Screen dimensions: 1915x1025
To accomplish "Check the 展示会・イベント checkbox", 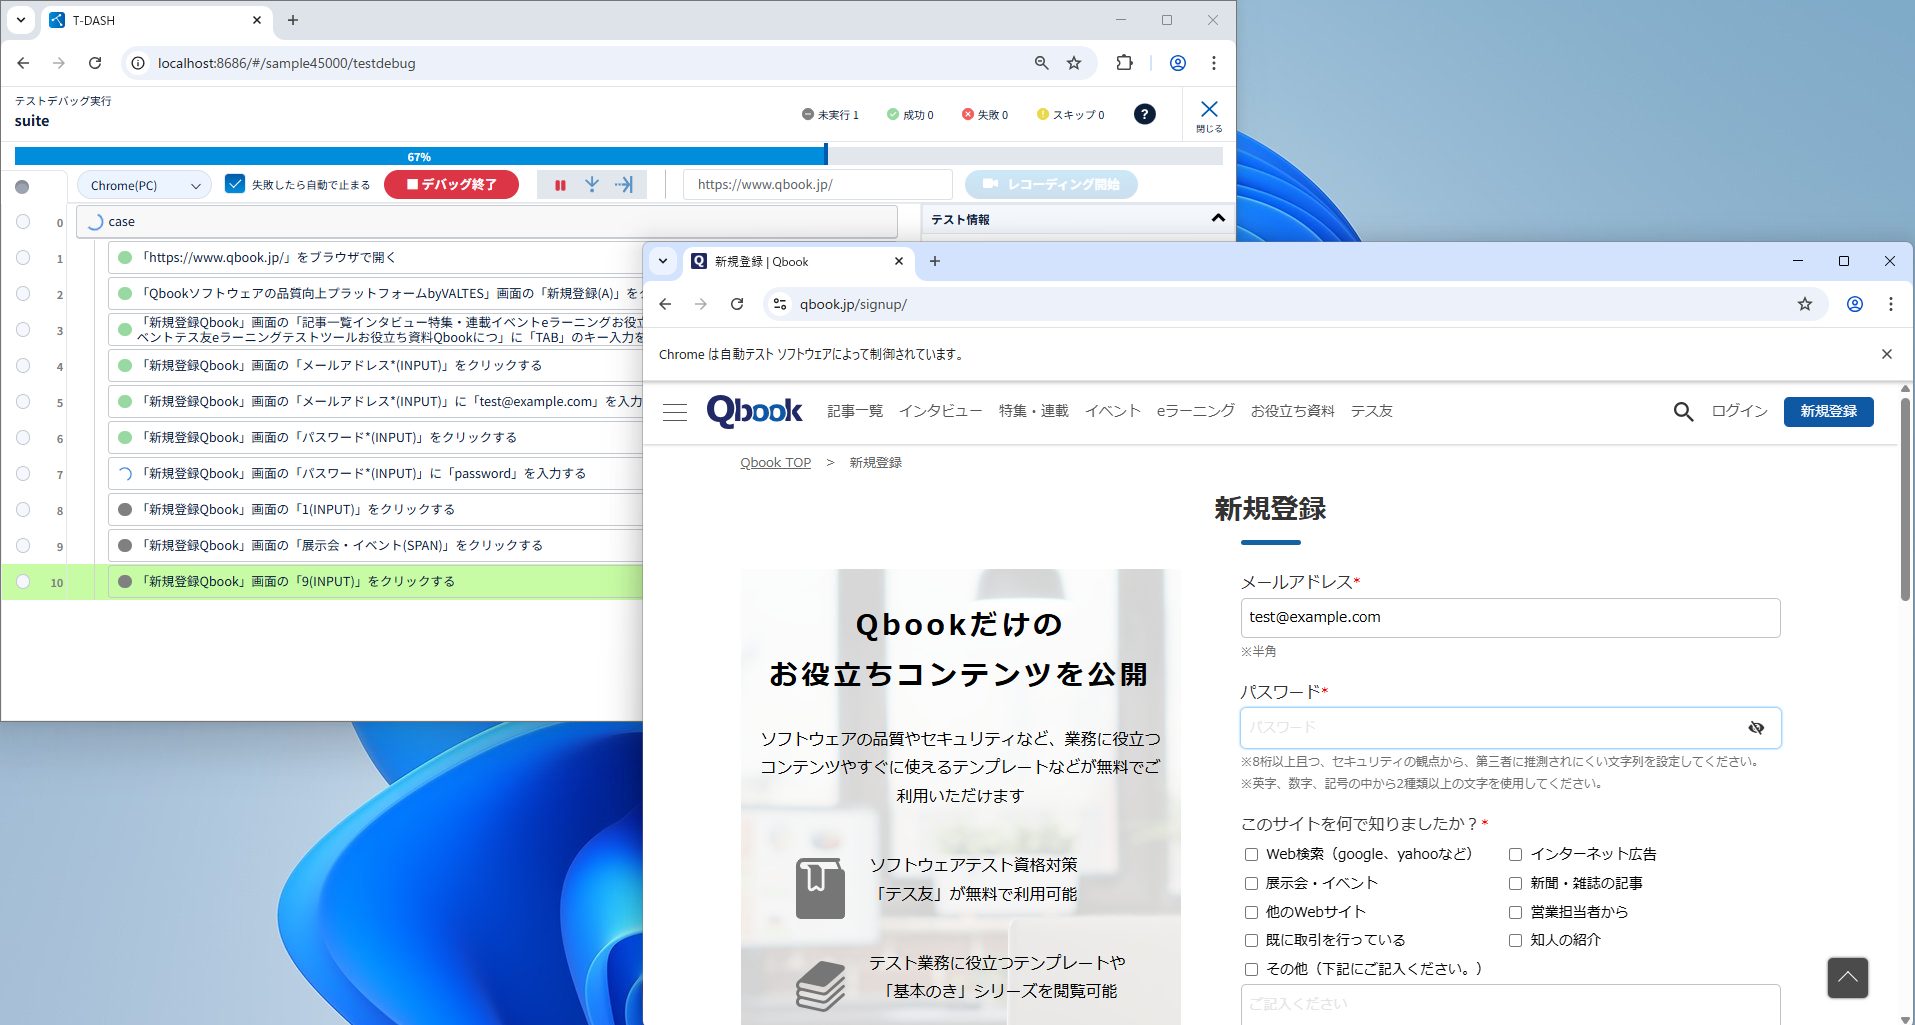I will [x=1251, y=883].
